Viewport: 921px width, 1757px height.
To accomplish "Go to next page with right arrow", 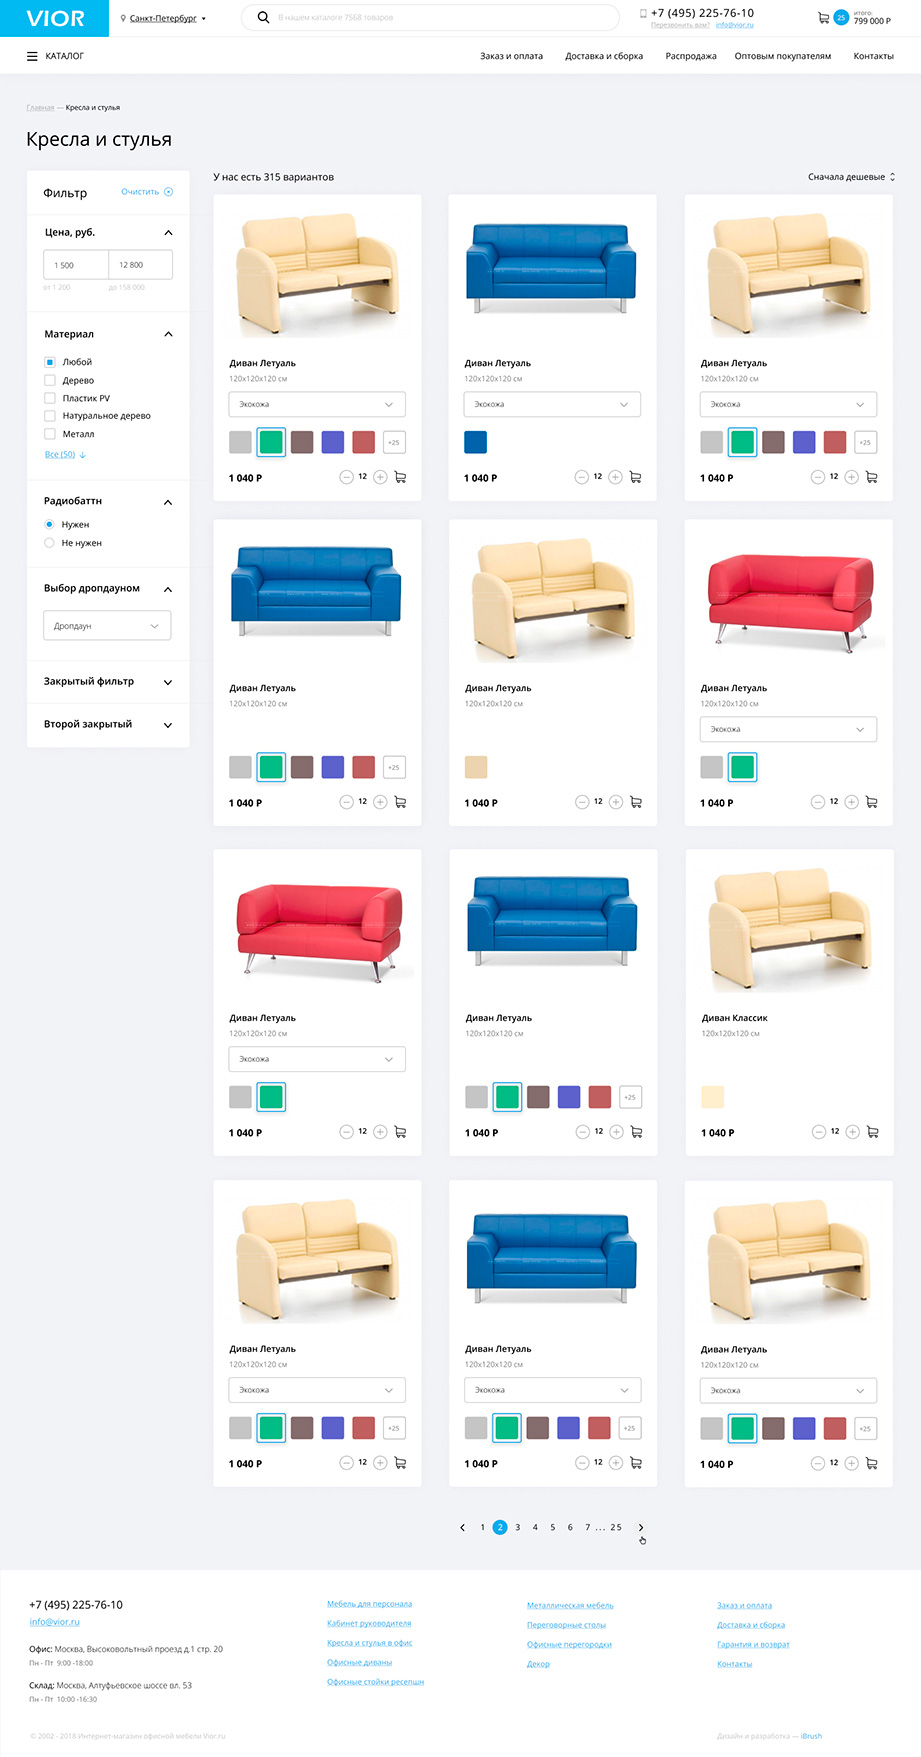I will pyautogui.click(x=641, y=1527).
